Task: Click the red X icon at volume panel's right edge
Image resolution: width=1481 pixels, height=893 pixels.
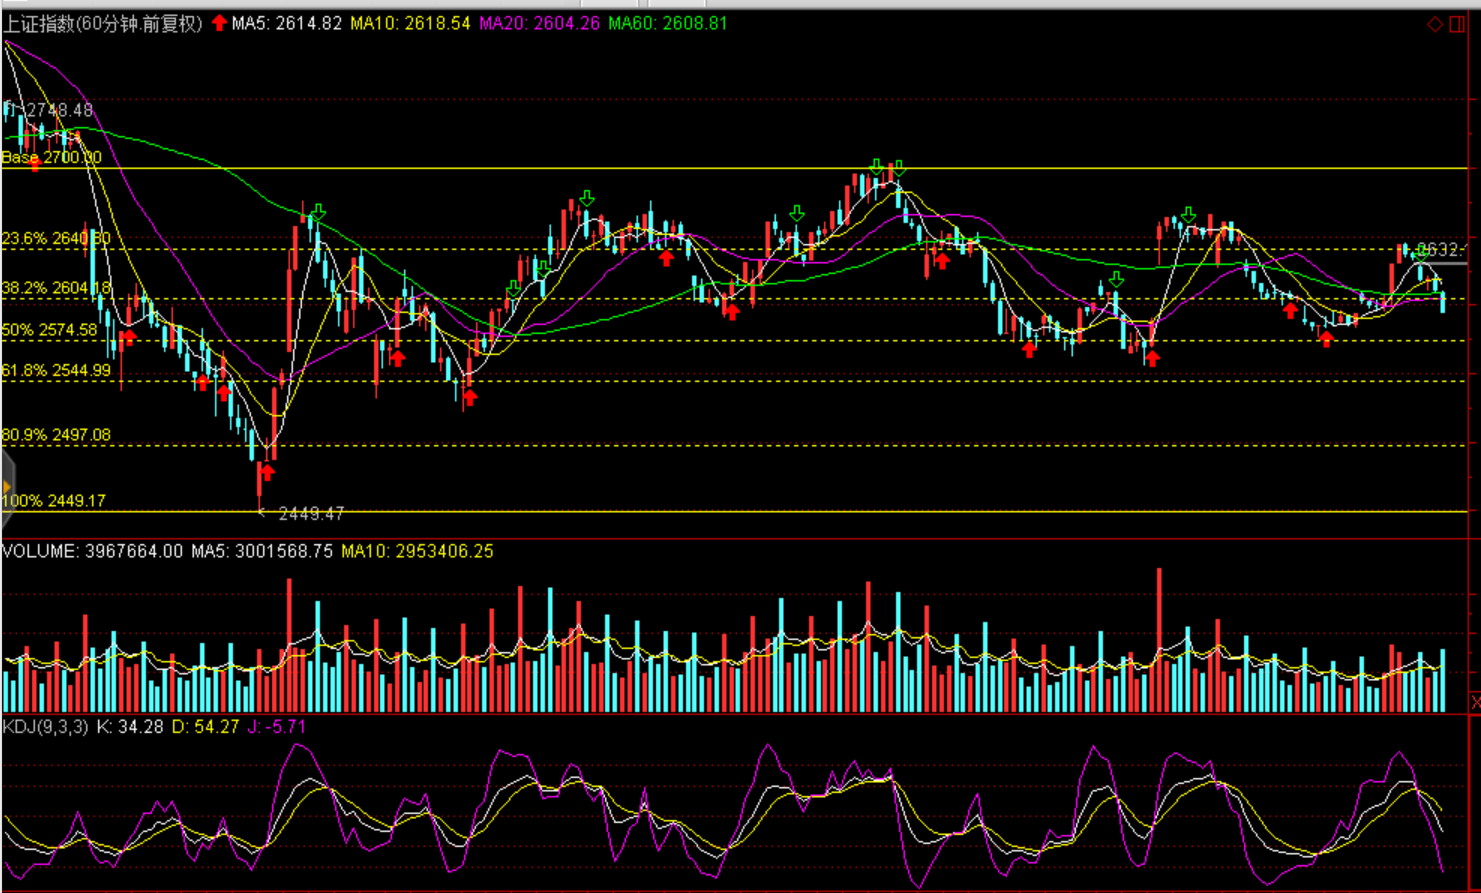Action: click(x=1475, y=703)
